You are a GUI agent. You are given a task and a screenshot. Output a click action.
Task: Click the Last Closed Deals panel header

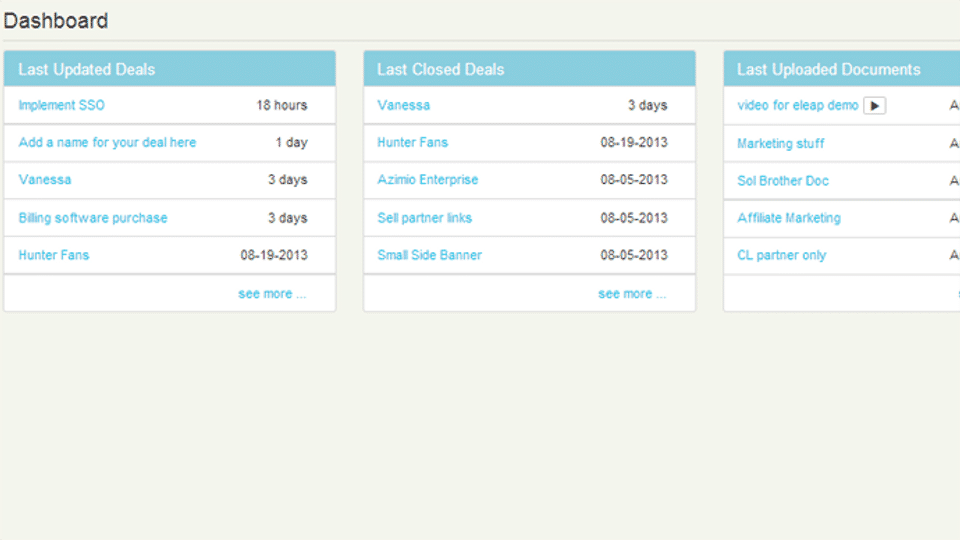530,69
